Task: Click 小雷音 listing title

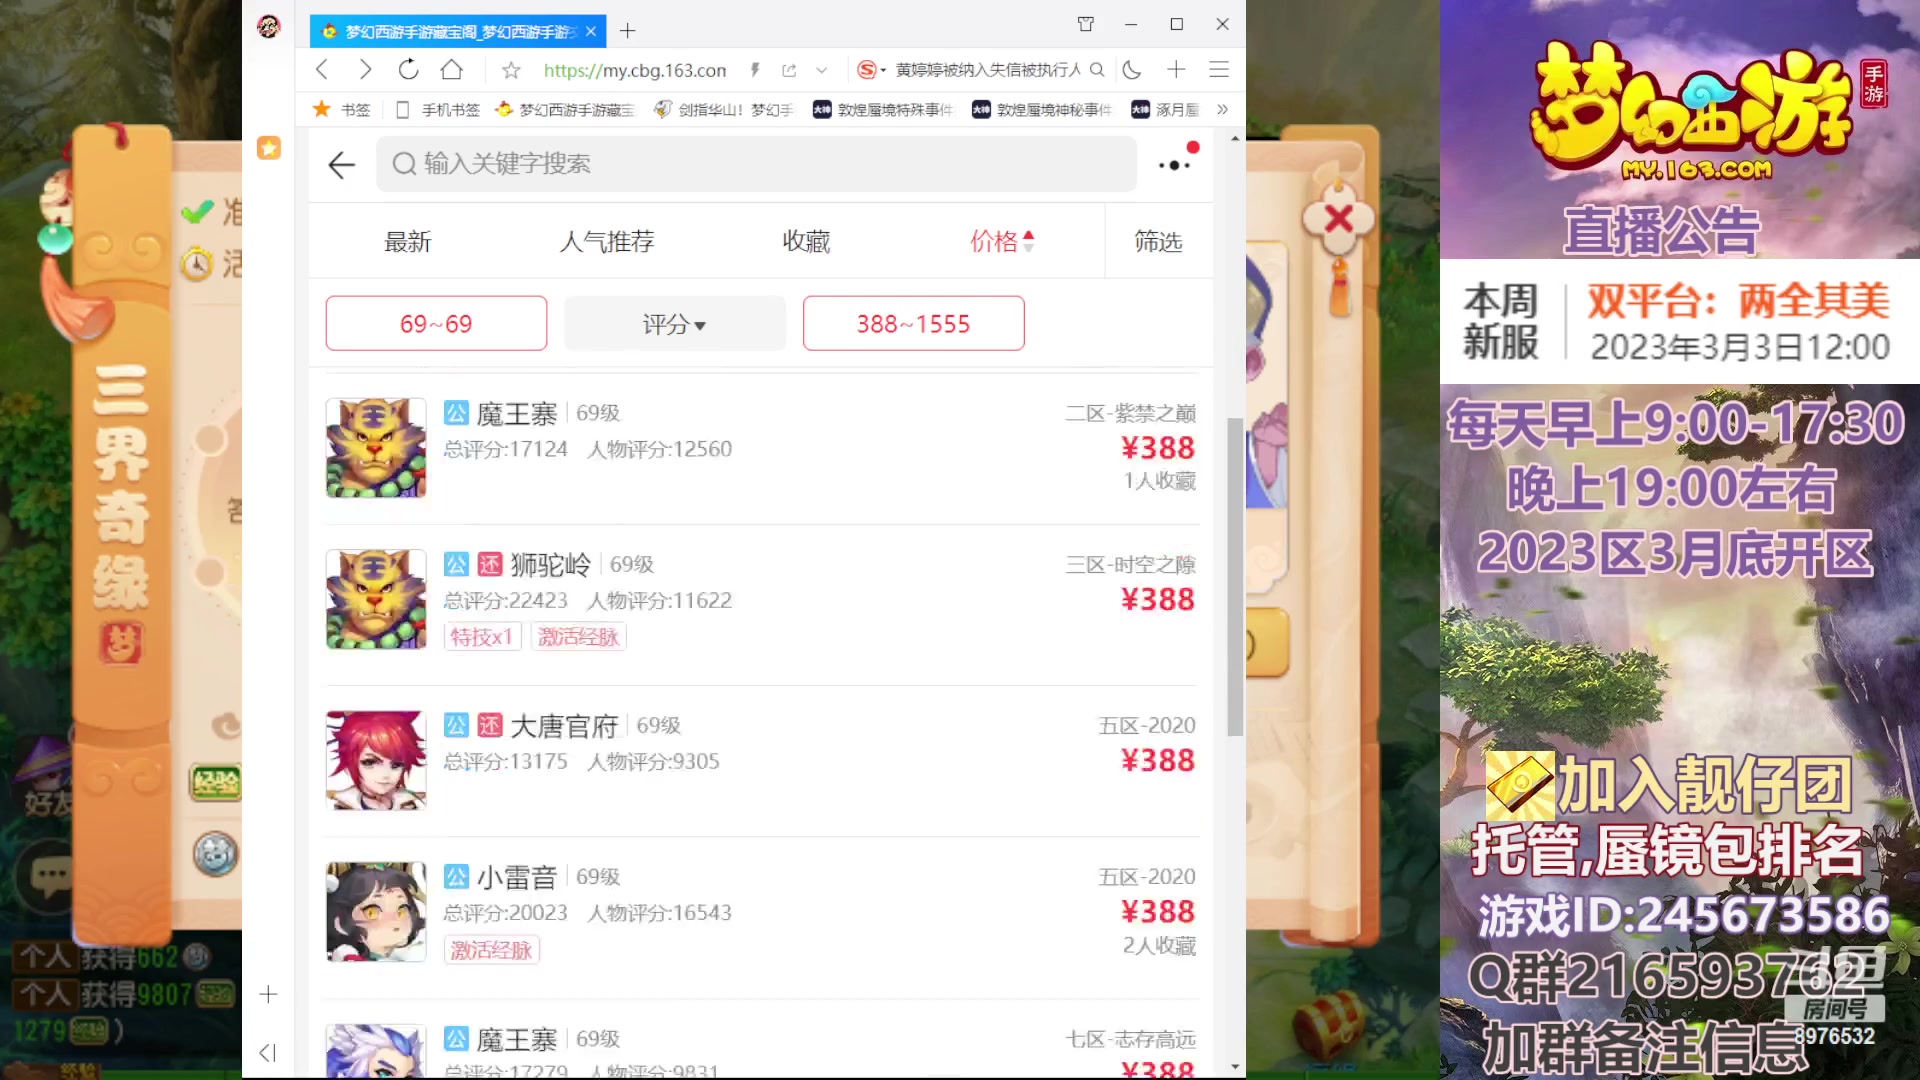Action: [x=516, y=877]
